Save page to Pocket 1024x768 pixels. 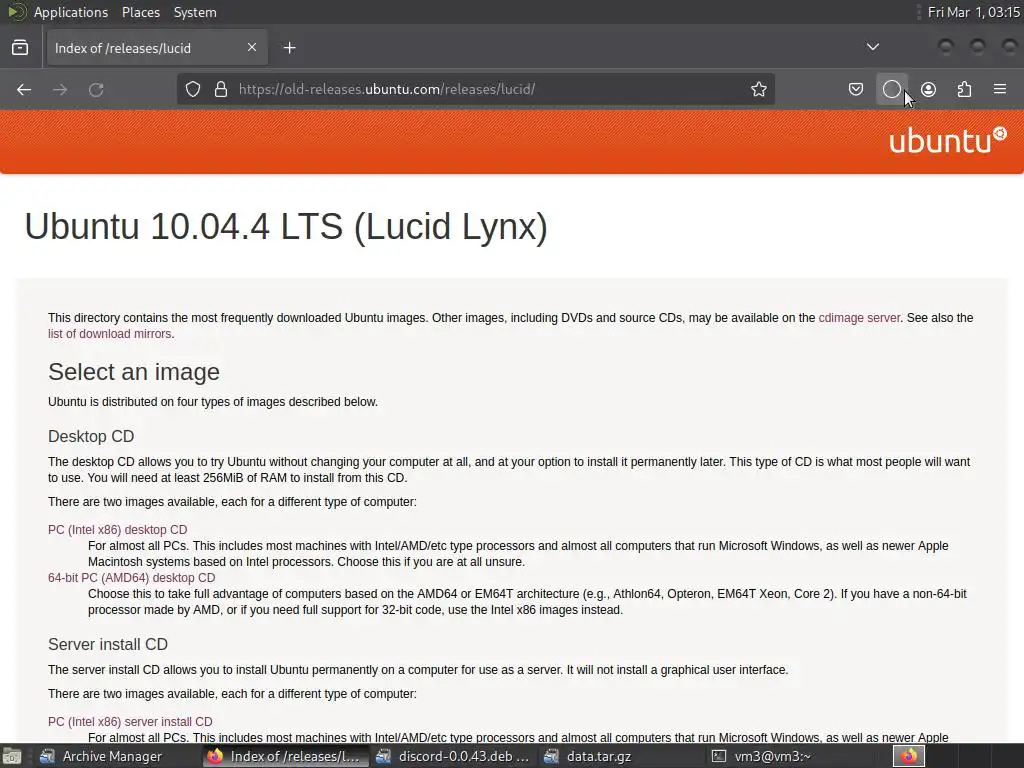pos(856,89)
